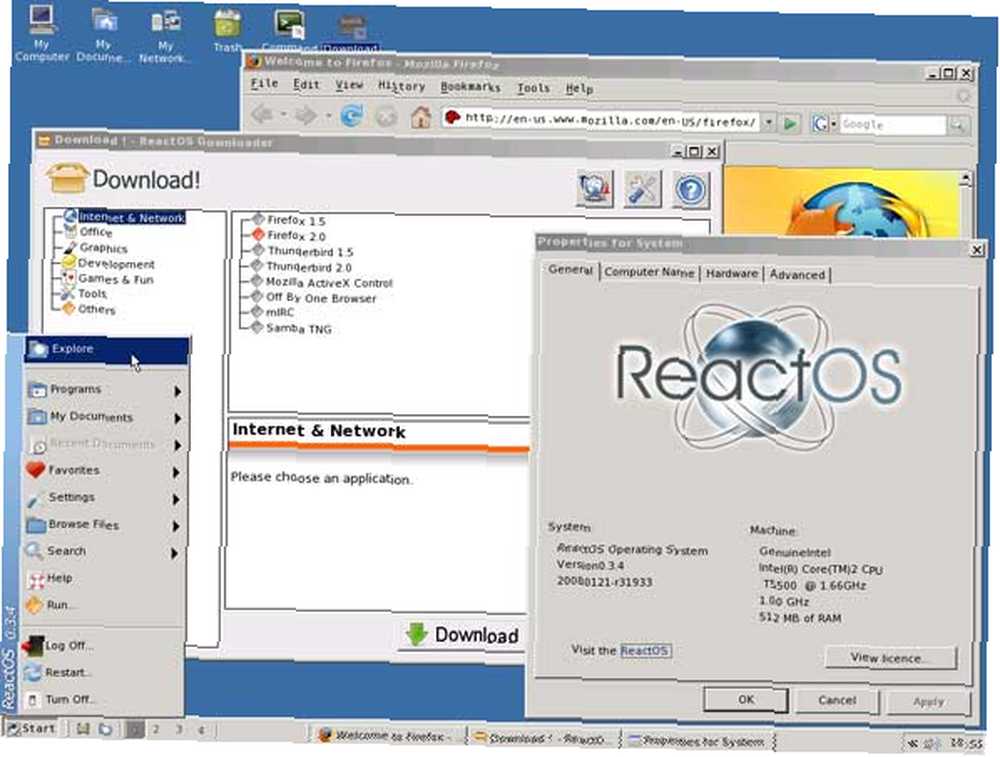1000x757 pixels.
Task: Select the Development category in Downloader
Action: (116, 263)
